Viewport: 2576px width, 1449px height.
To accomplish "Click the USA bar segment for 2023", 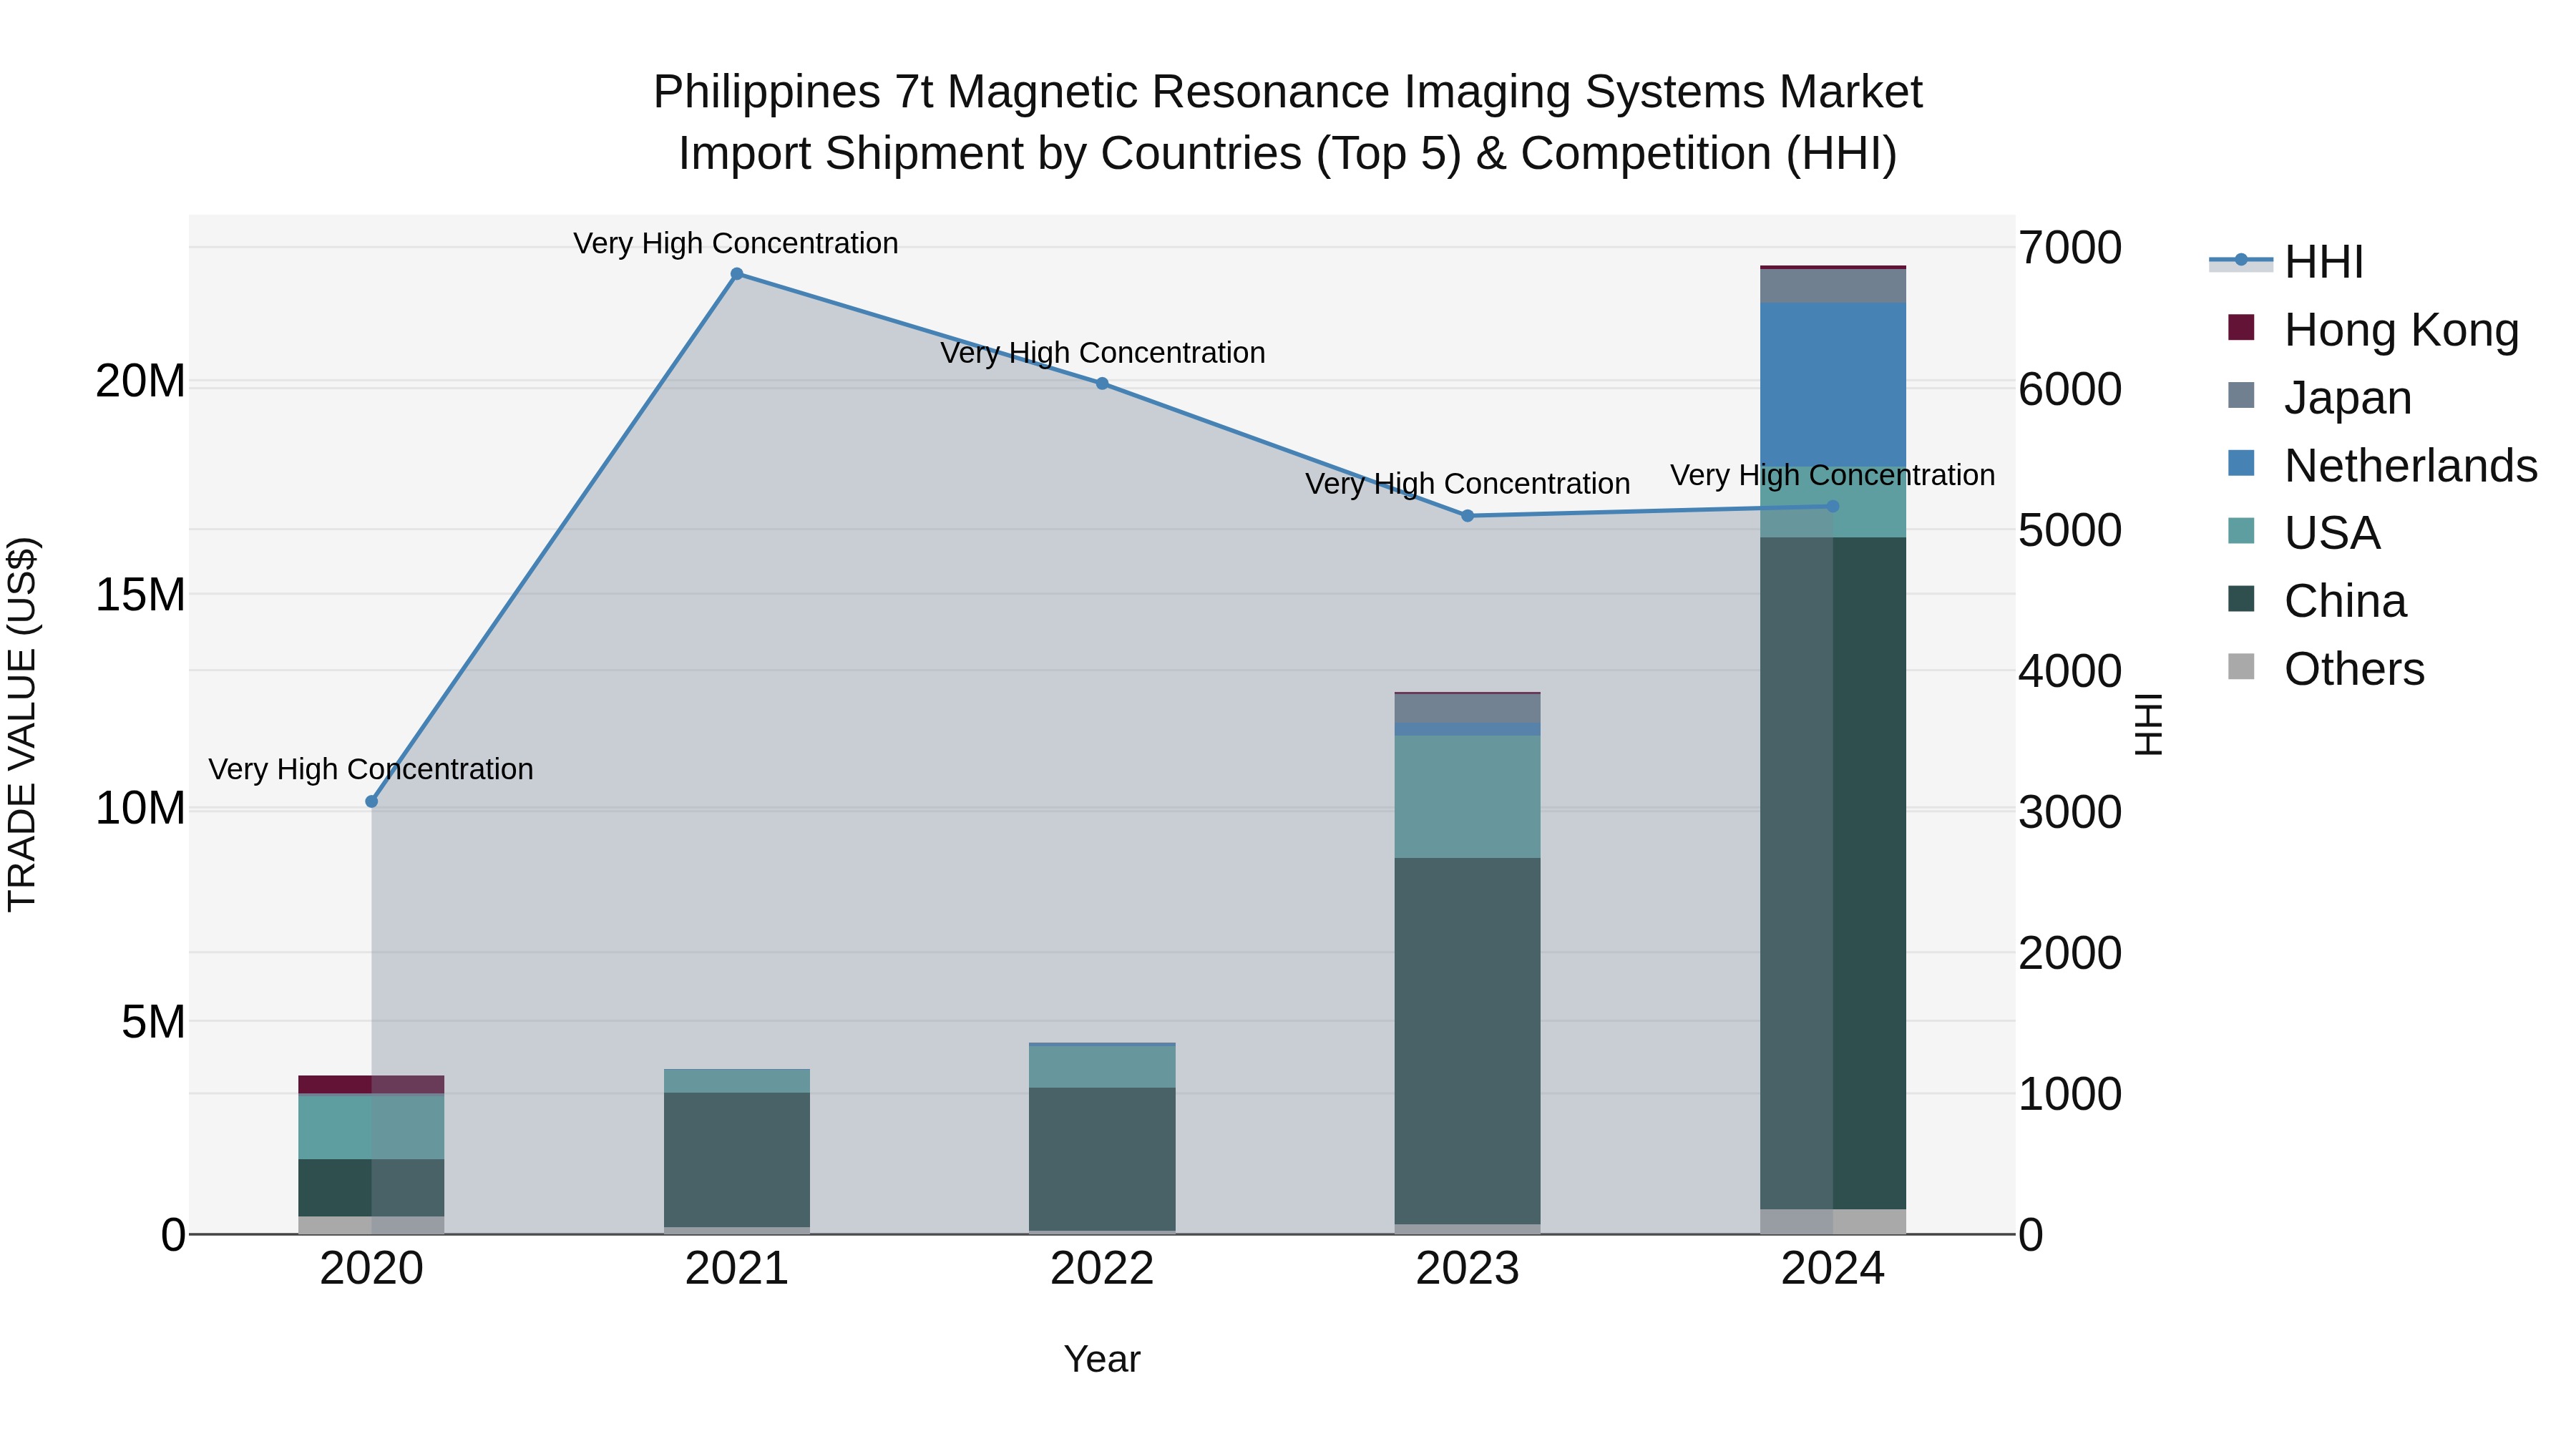I will click(1468, 797).
